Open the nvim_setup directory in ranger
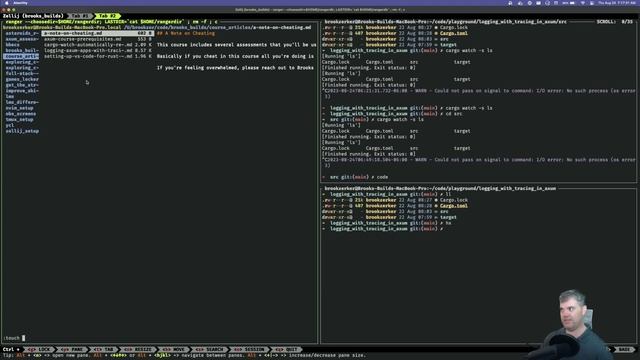This screenshot has height=360, width=640. [x=19, y=108]
